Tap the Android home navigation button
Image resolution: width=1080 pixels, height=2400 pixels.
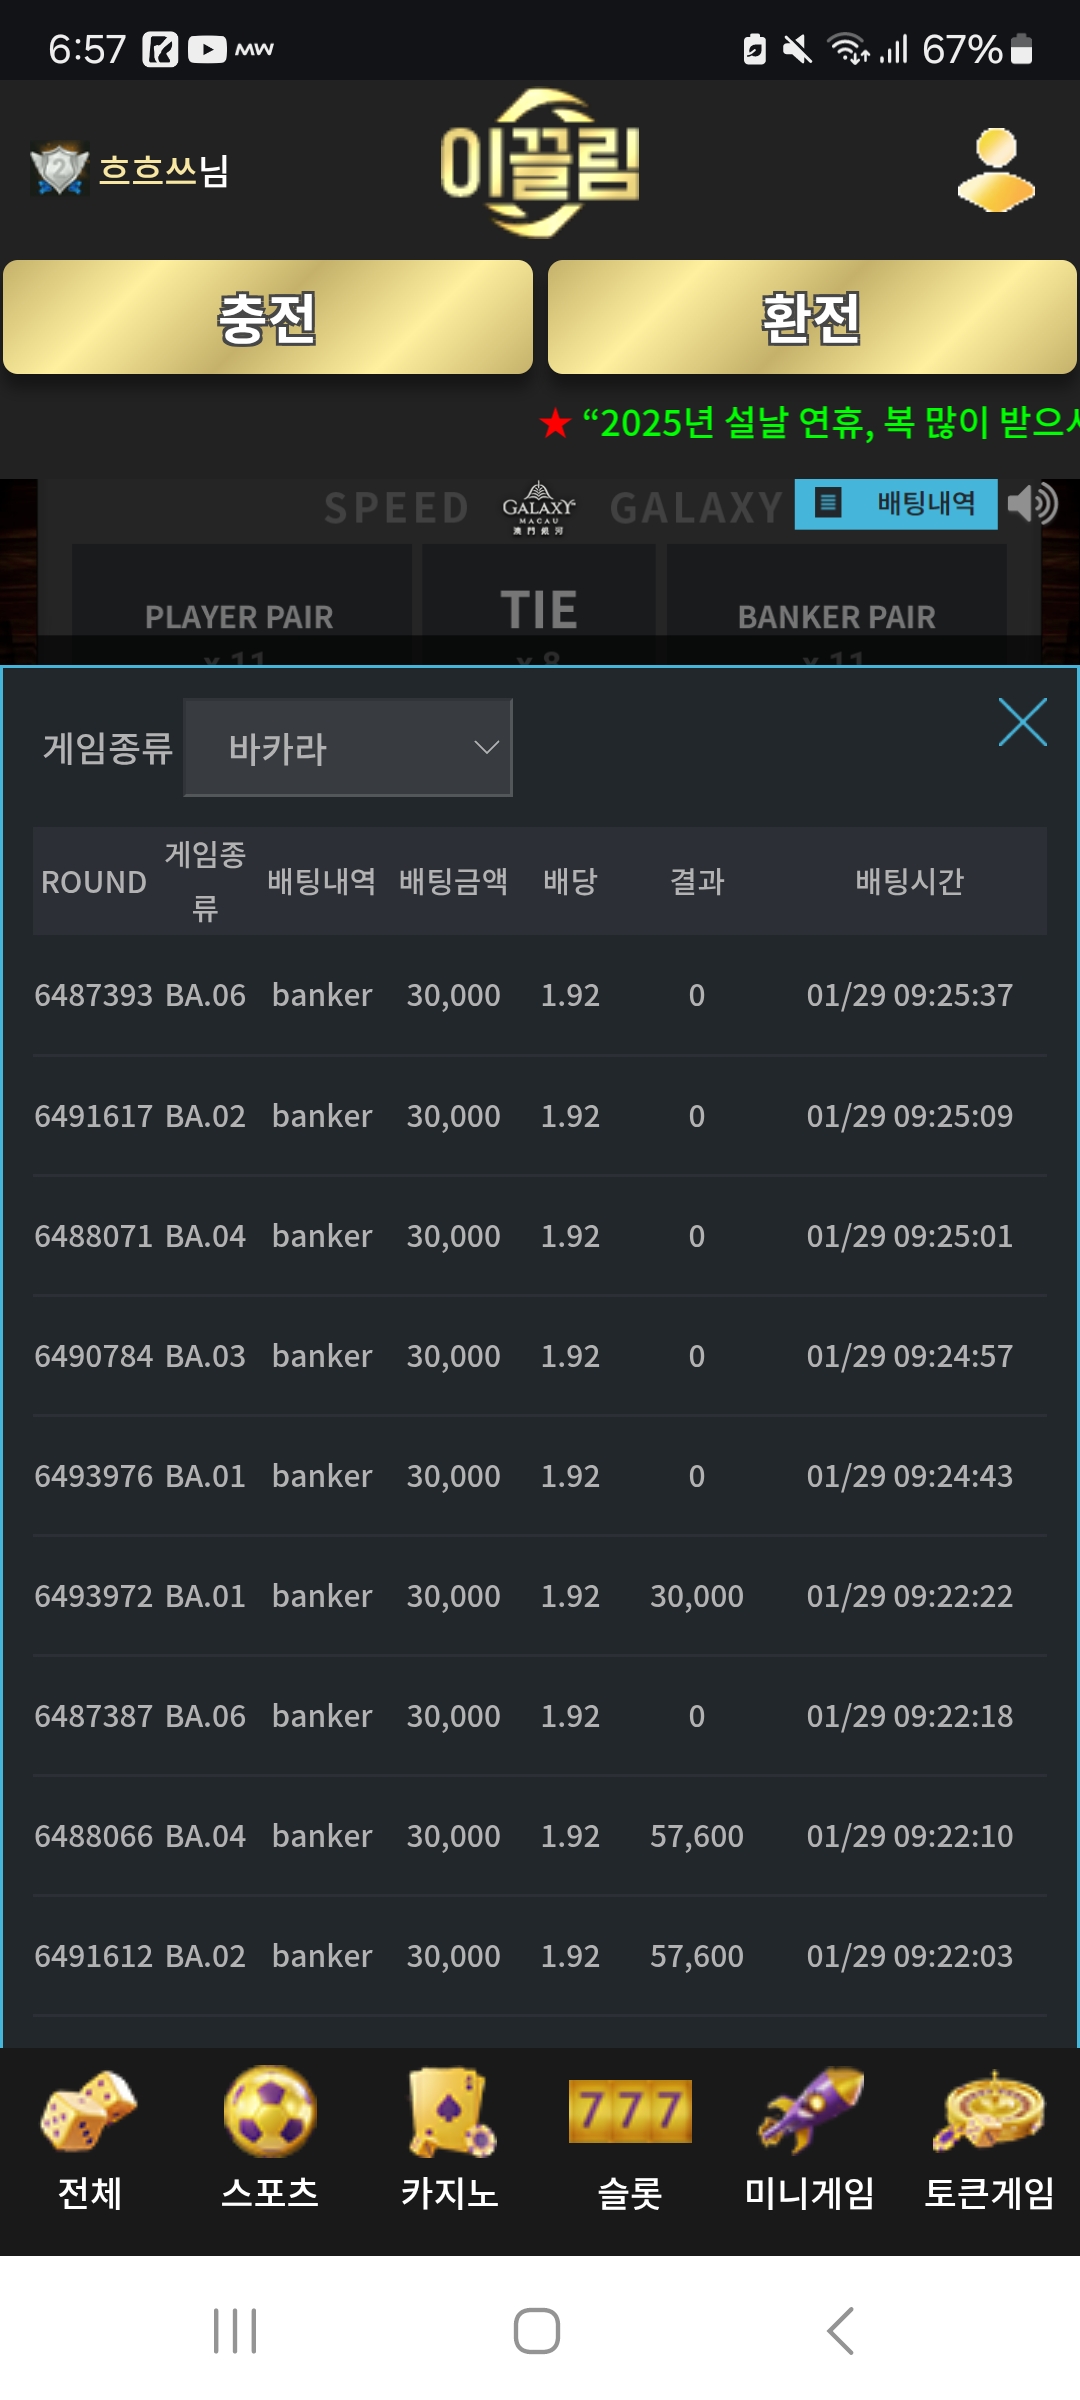point(537,2331)
